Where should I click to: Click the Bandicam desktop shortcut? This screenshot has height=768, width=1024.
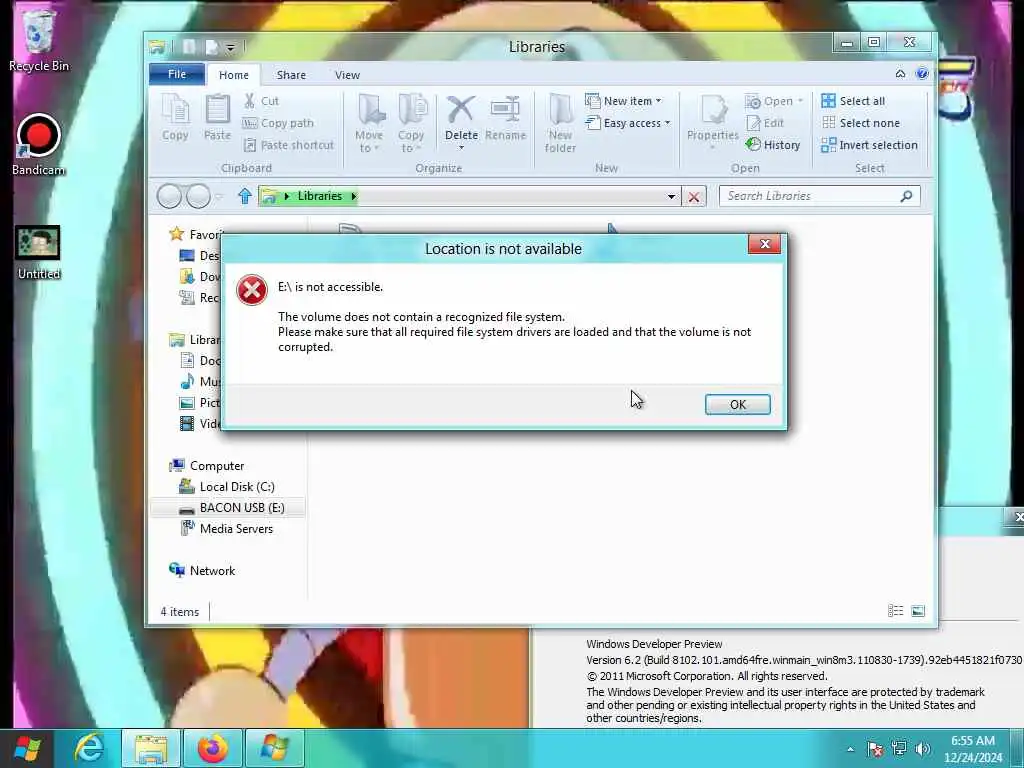tap(39, 145)
